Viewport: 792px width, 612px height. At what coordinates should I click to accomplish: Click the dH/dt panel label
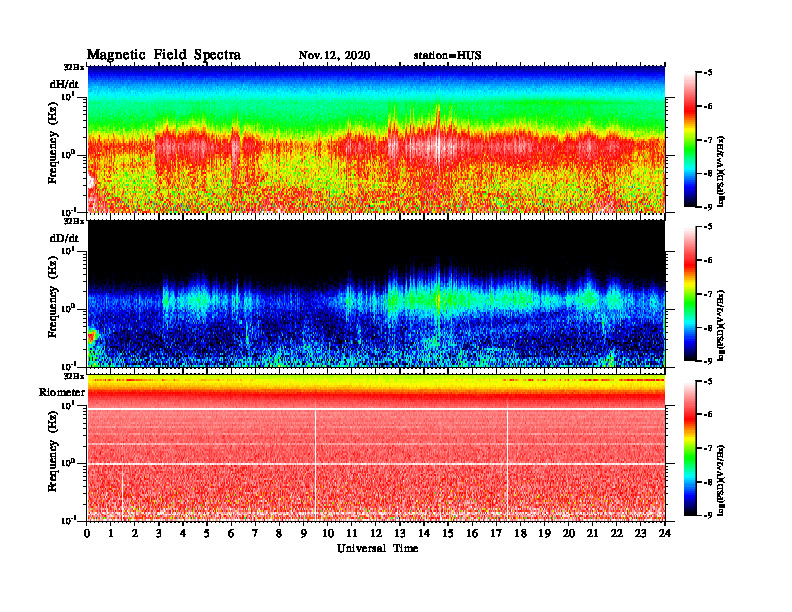point(64,84)
